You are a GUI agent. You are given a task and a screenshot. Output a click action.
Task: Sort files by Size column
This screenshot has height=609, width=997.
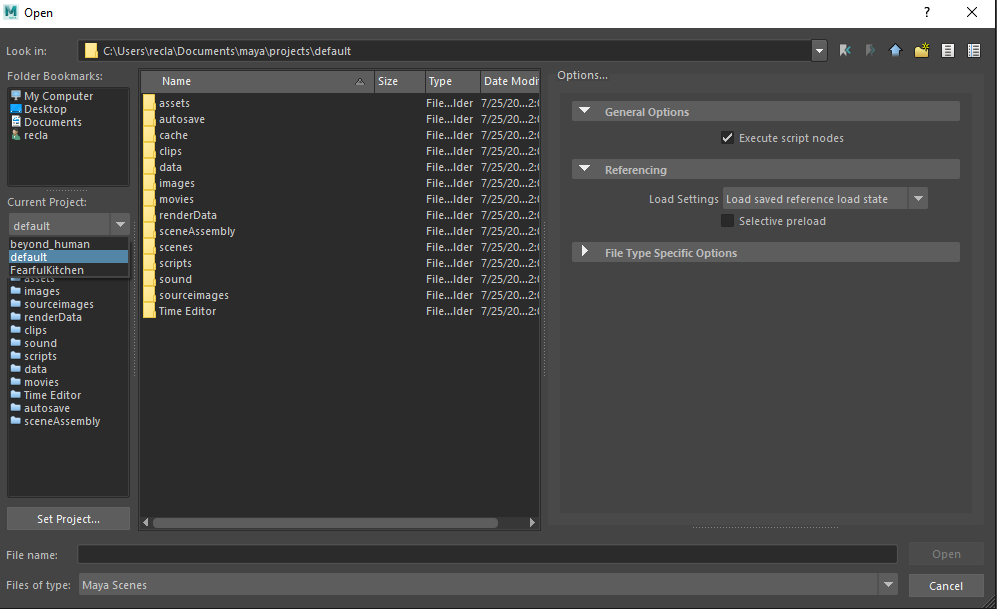pyautogui.click(x=399, y=81)
